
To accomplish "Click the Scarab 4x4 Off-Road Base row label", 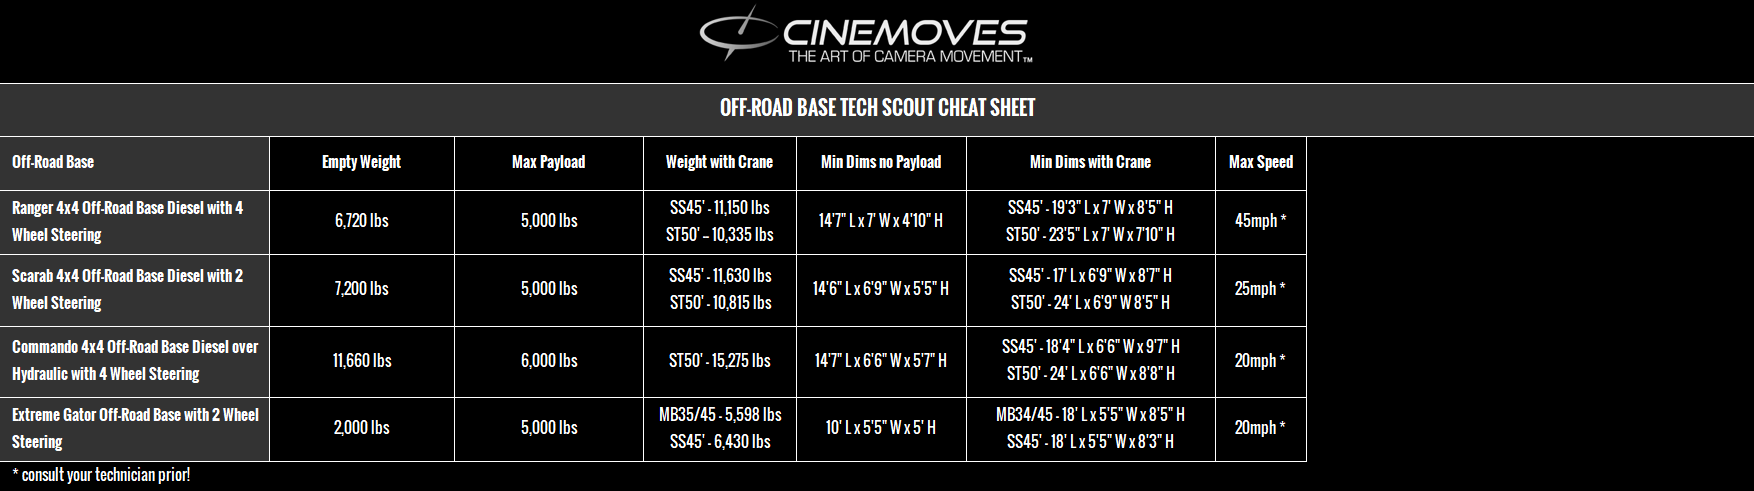I will click(x=127, y=289).
